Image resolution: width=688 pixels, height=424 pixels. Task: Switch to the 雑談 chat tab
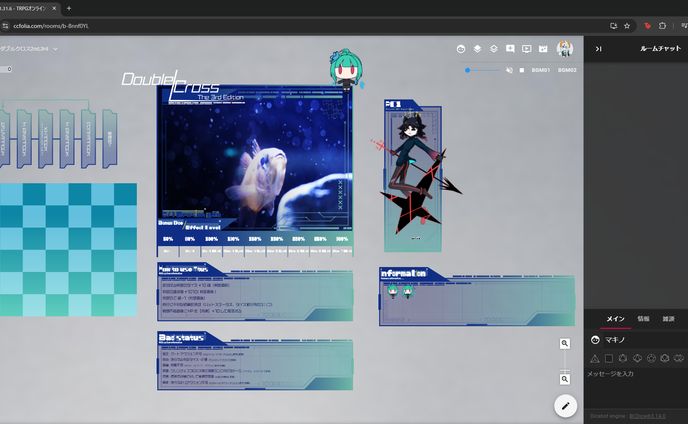coord(668,319)
